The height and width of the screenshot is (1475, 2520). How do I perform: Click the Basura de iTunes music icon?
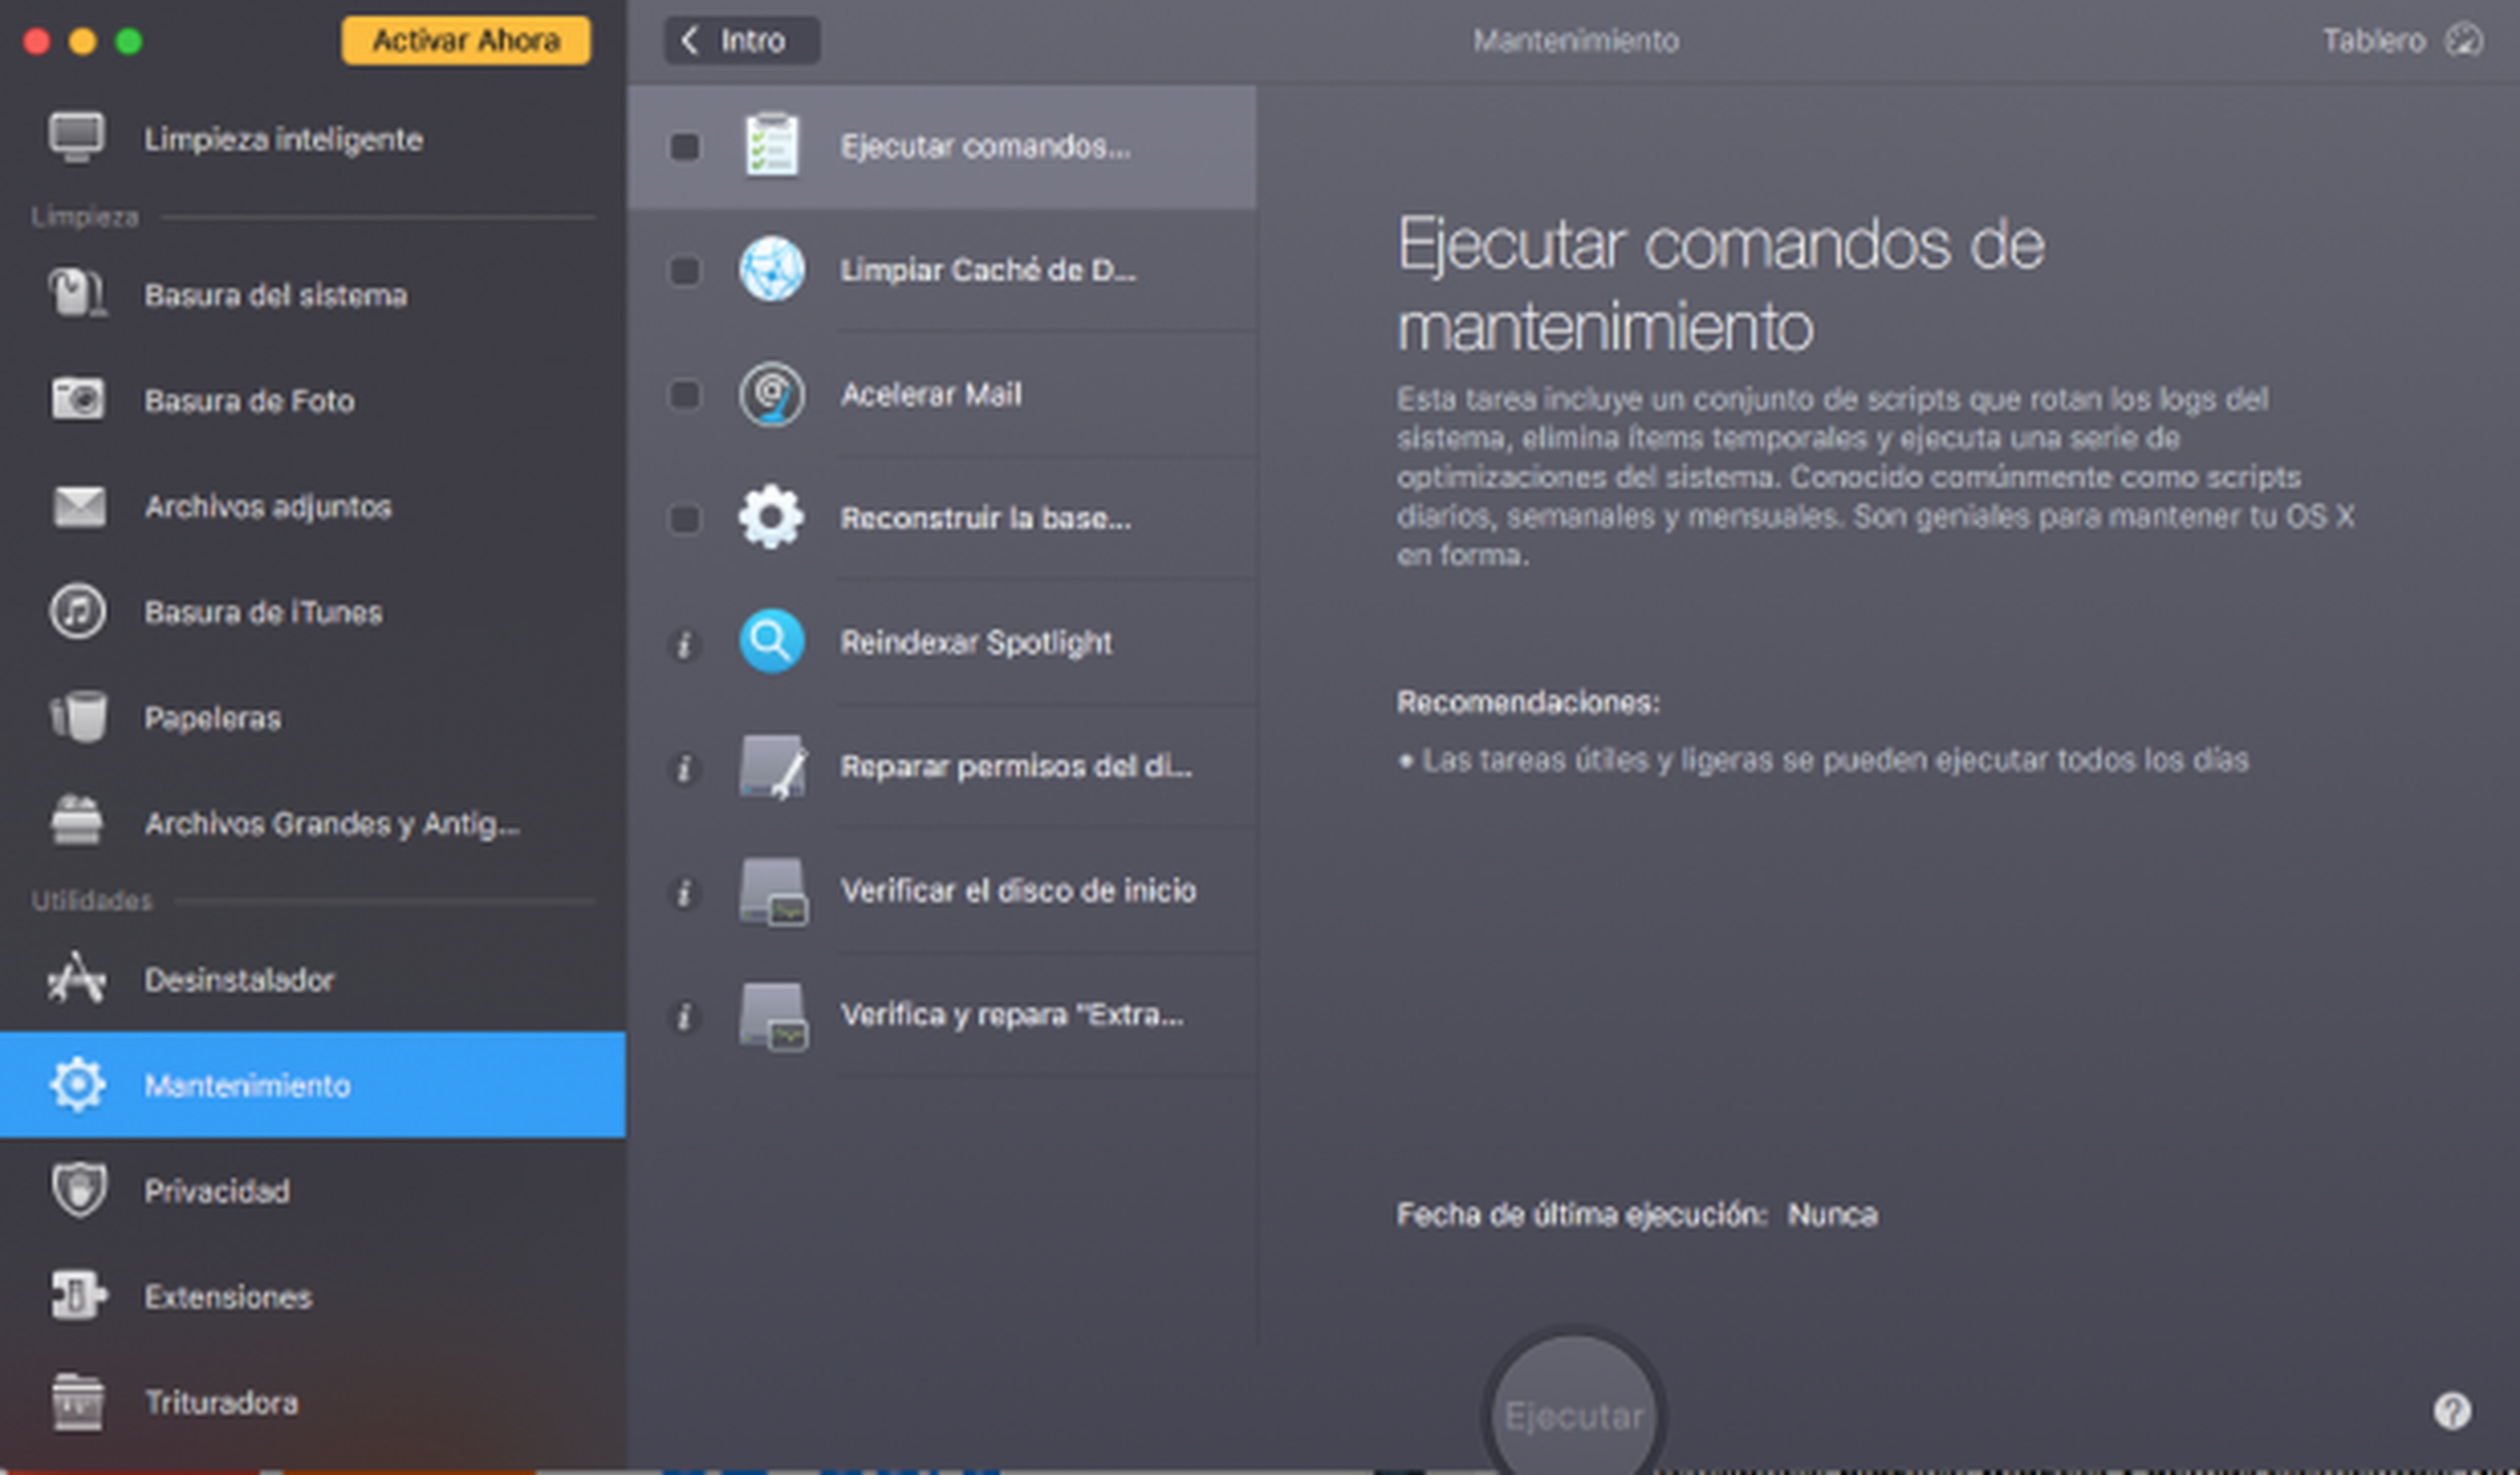(x=77, y=611)
